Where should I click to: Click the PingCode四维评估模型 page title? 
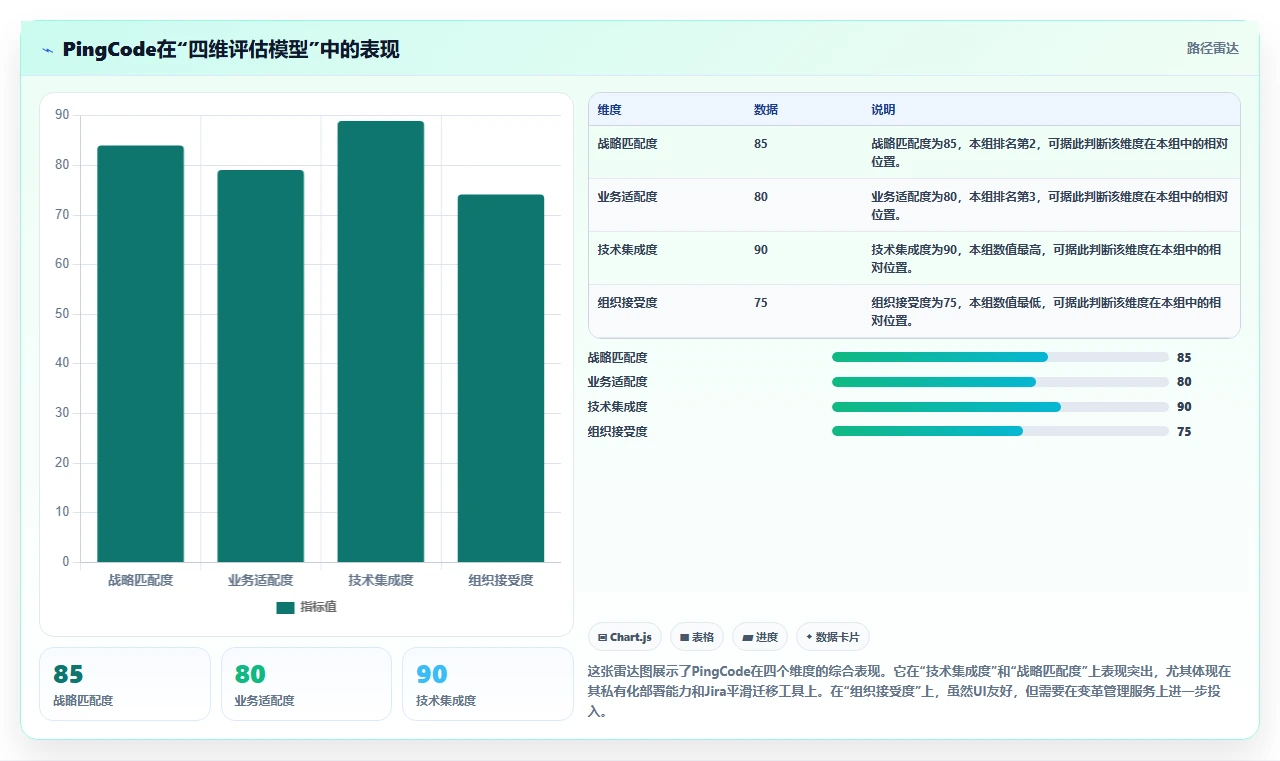pyautogui.click(x=231, y=49)
